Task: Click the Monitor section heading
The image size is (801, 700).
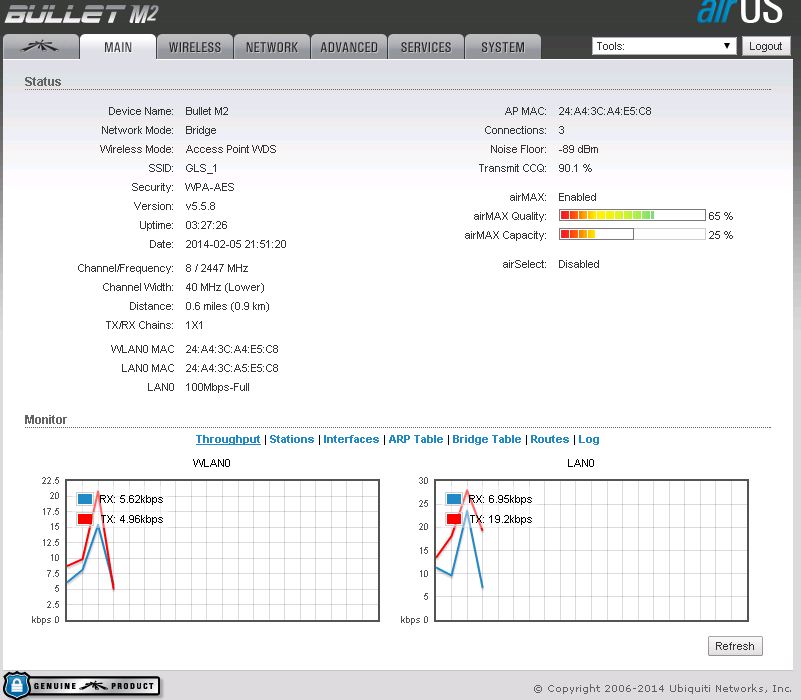Action: point(45,419)
